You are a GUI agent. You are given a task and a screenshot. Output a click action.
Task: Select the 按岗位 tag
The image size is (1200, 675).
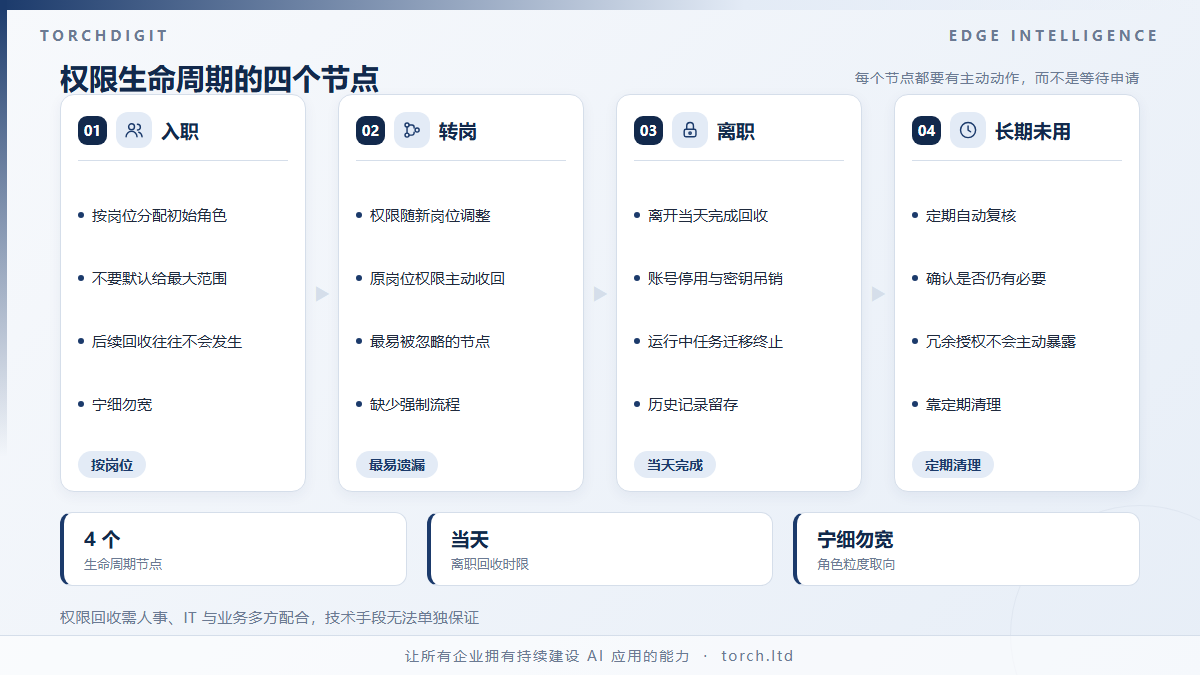click(x=112, y=464)
